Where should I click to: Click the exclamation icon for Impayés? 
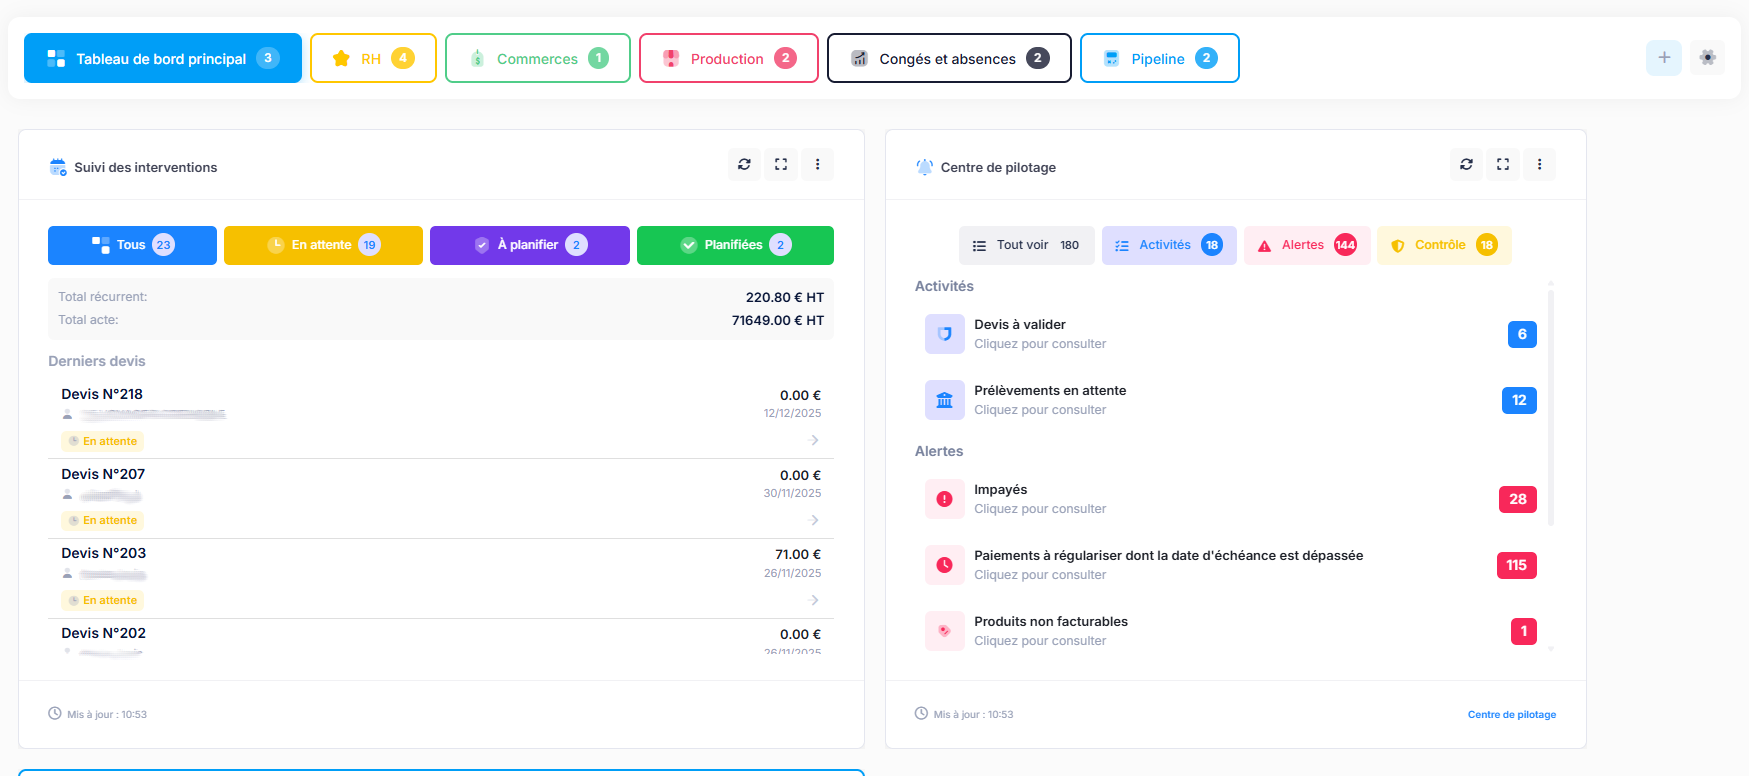[944, 499]
